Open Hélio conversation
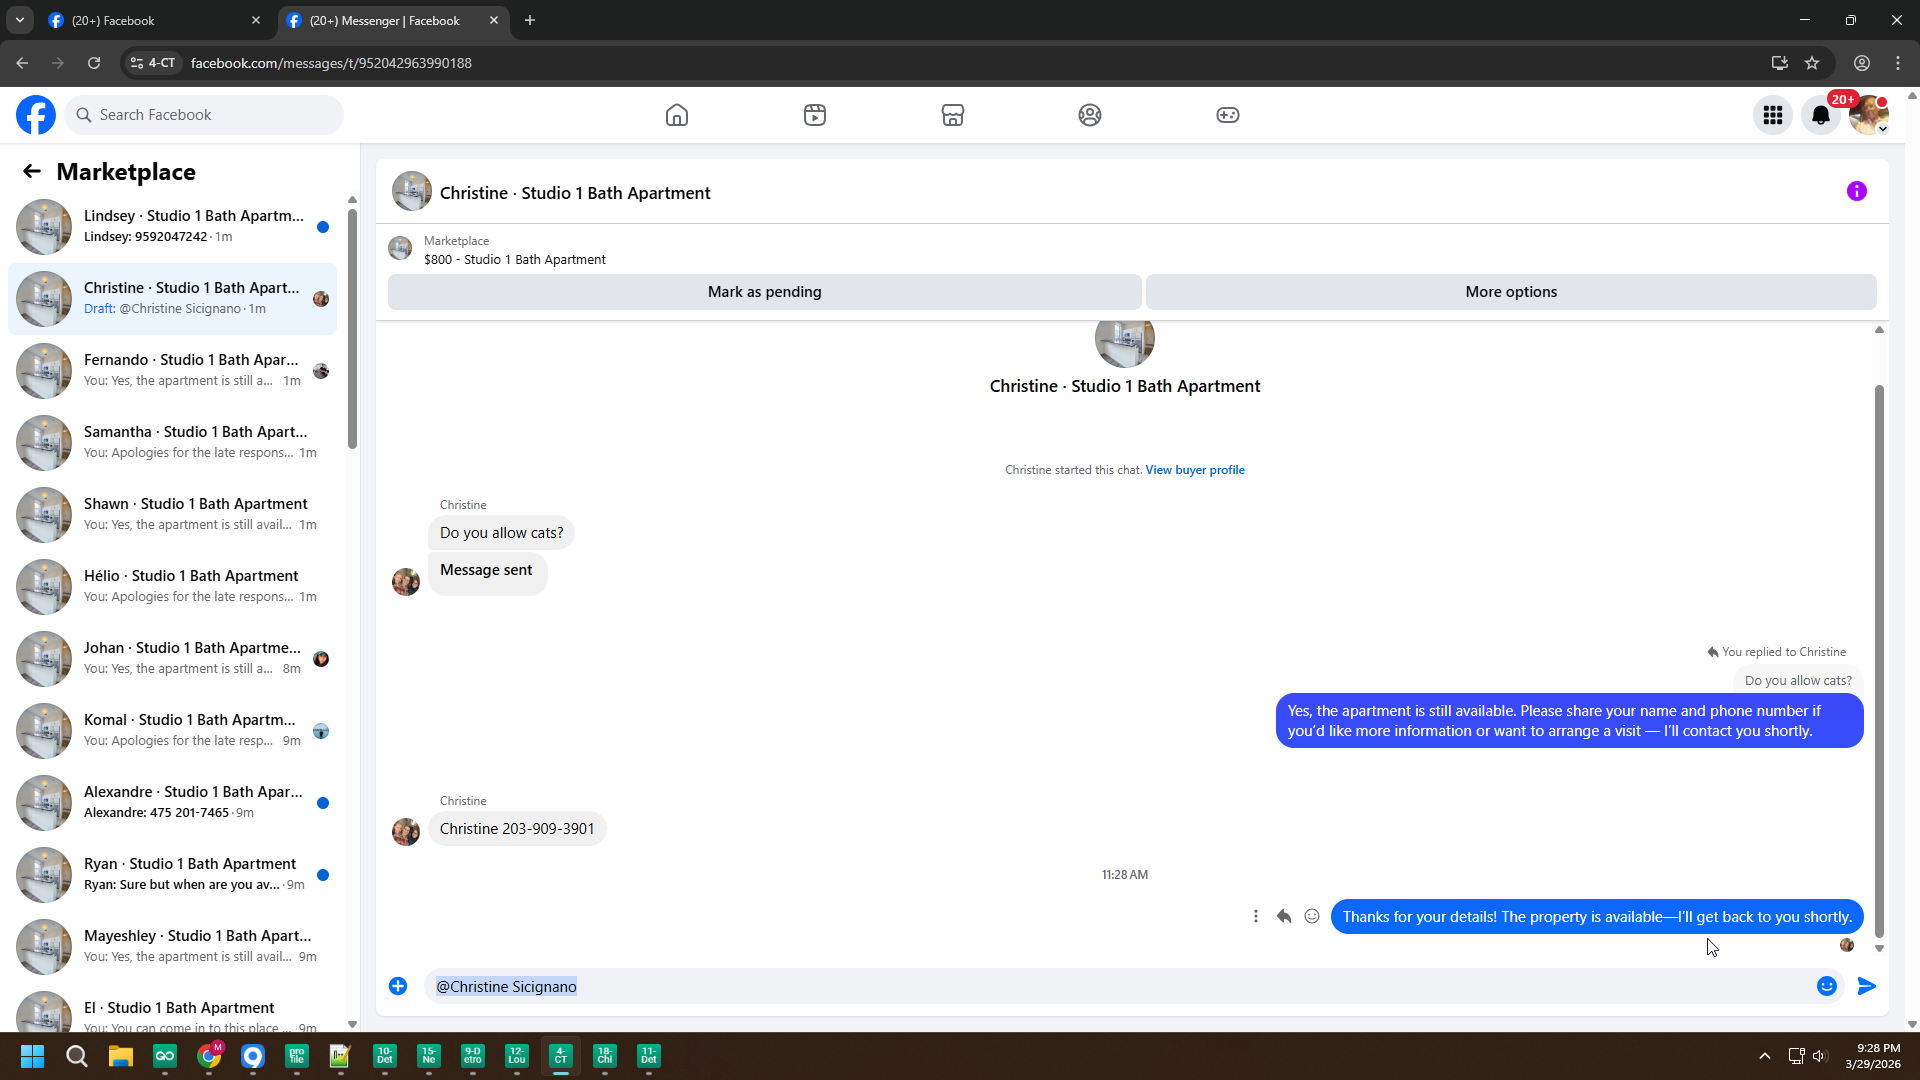Image resolution: width=1920 pixels, height=1080 pixels. click(x=172, y=587)
